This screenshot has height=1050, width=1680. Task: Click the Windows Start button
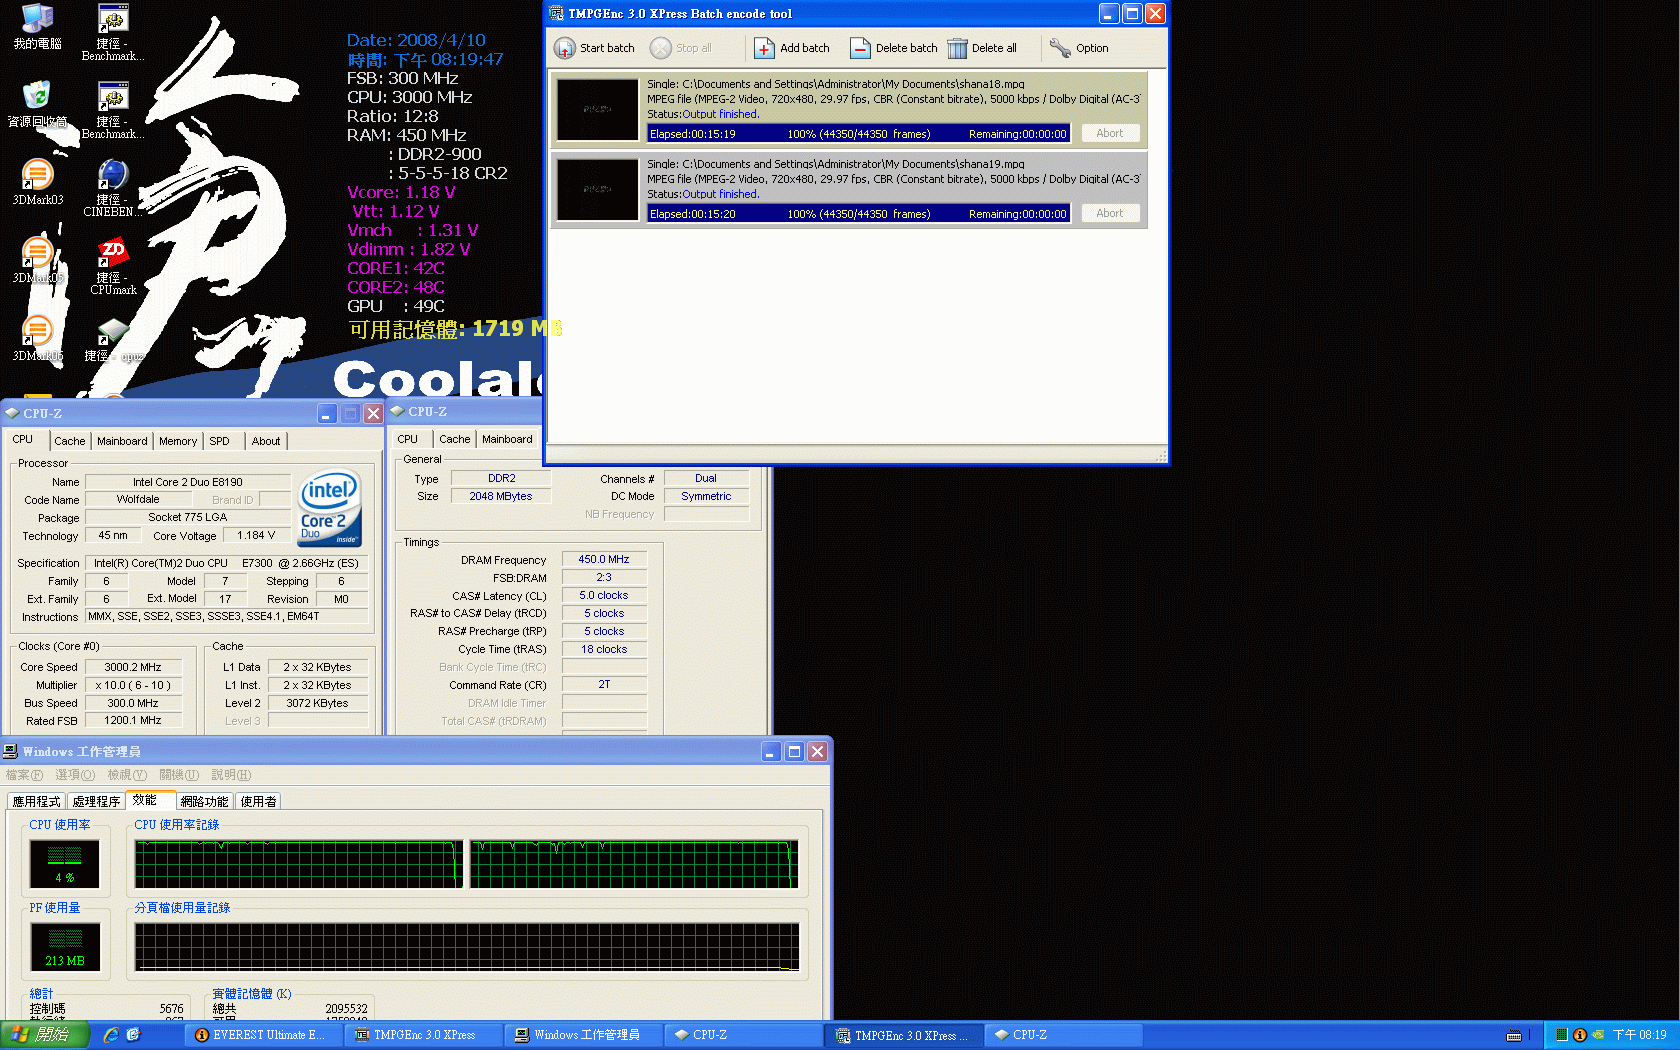click(x=45, y=1035)
